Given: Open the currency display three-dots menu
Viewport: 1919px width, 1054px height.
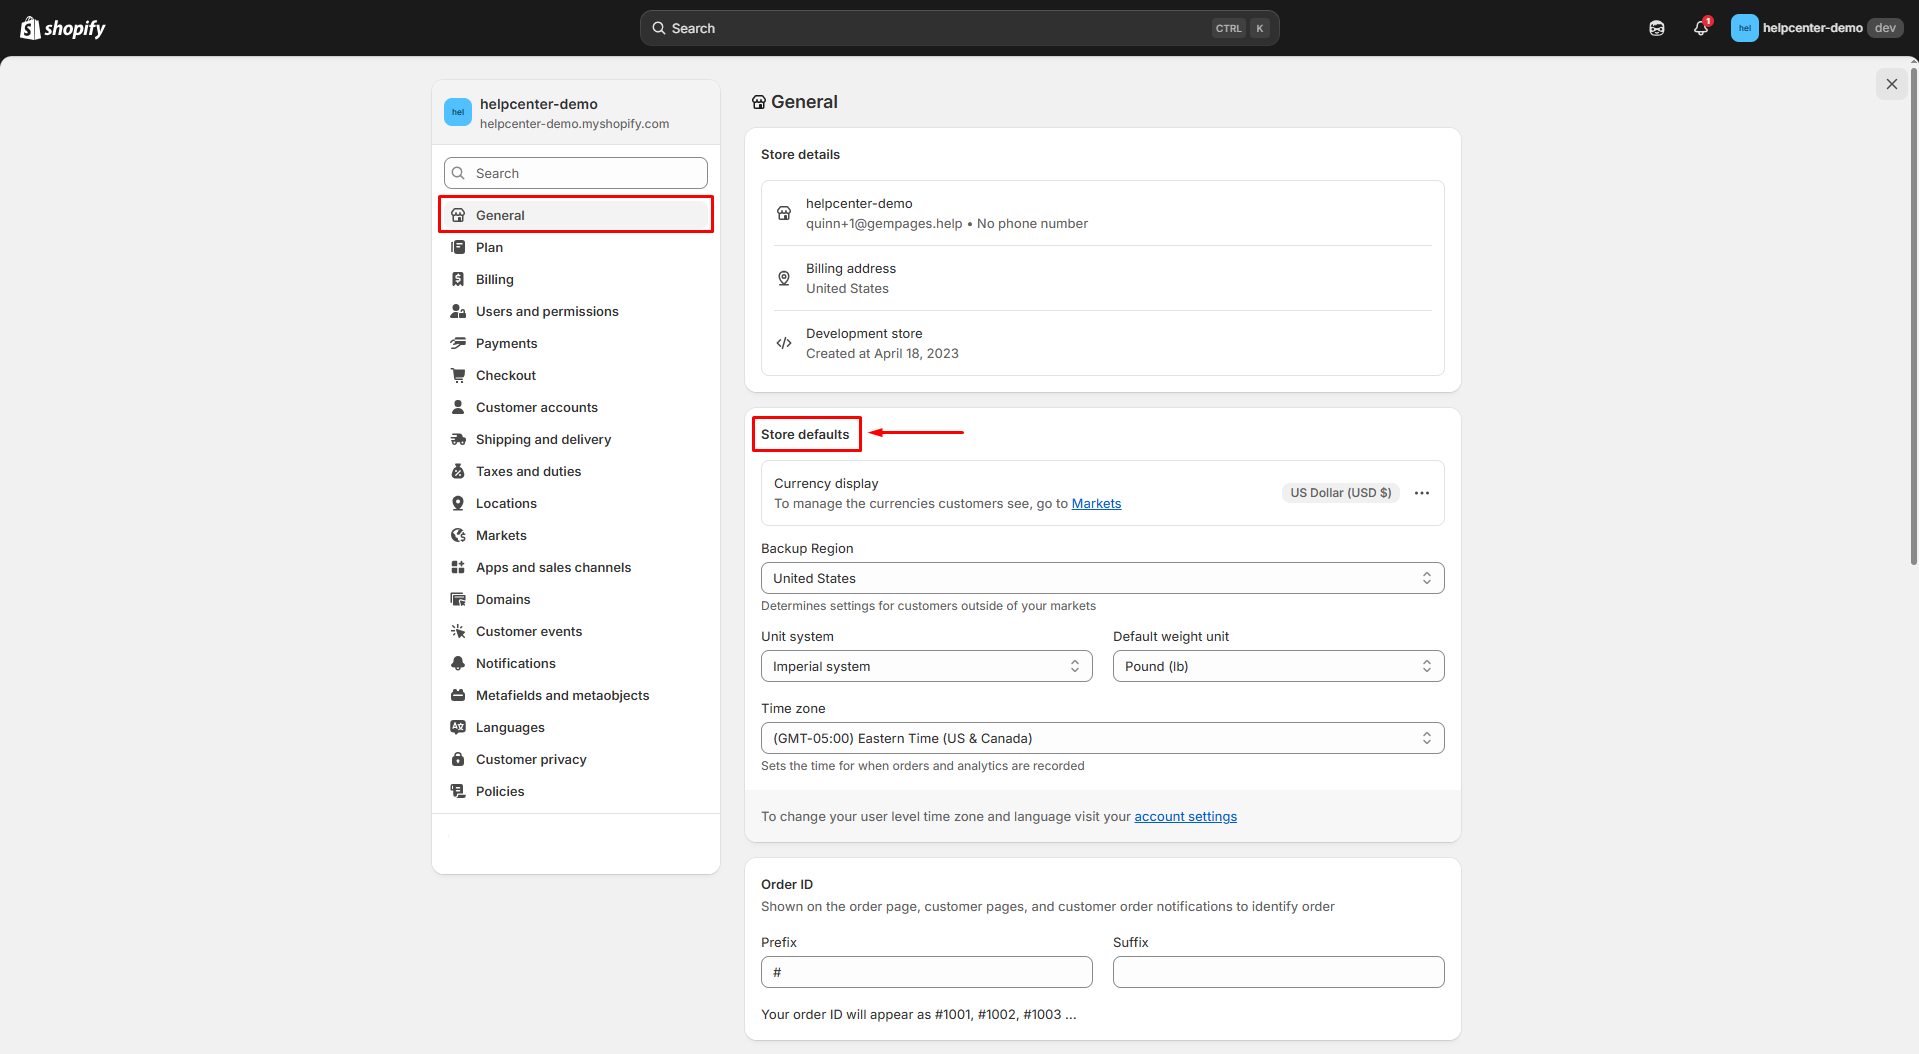Looking at the screenshot, I should coord(1421,493).
